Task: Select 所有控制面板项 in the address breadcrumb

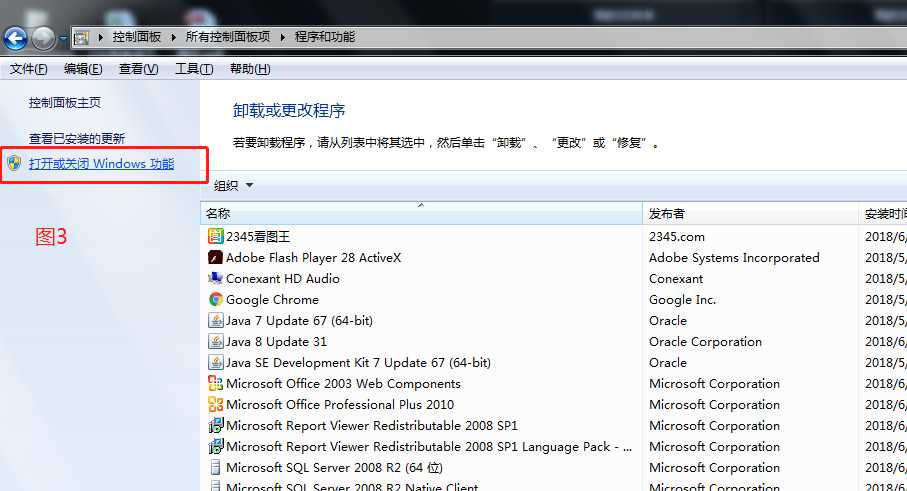Action: point(228,37)
